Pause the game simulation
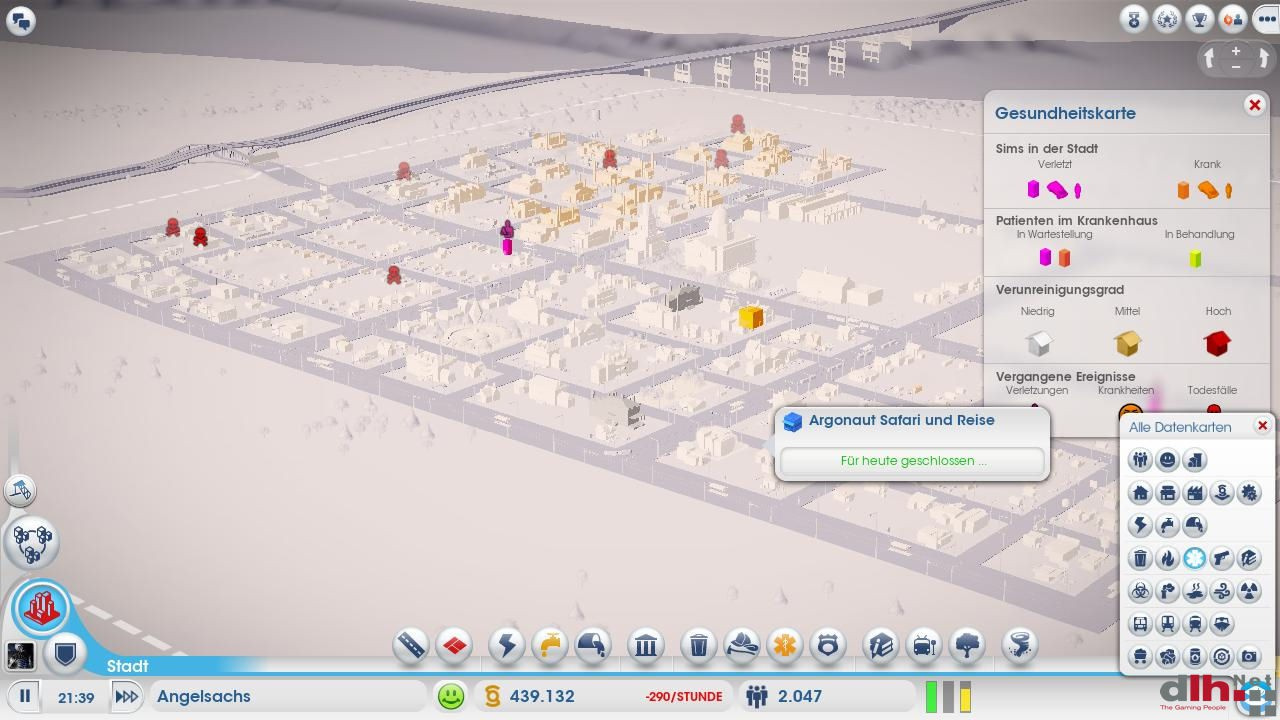This screenshot has height=720, width=1280. tap(25, 696)
